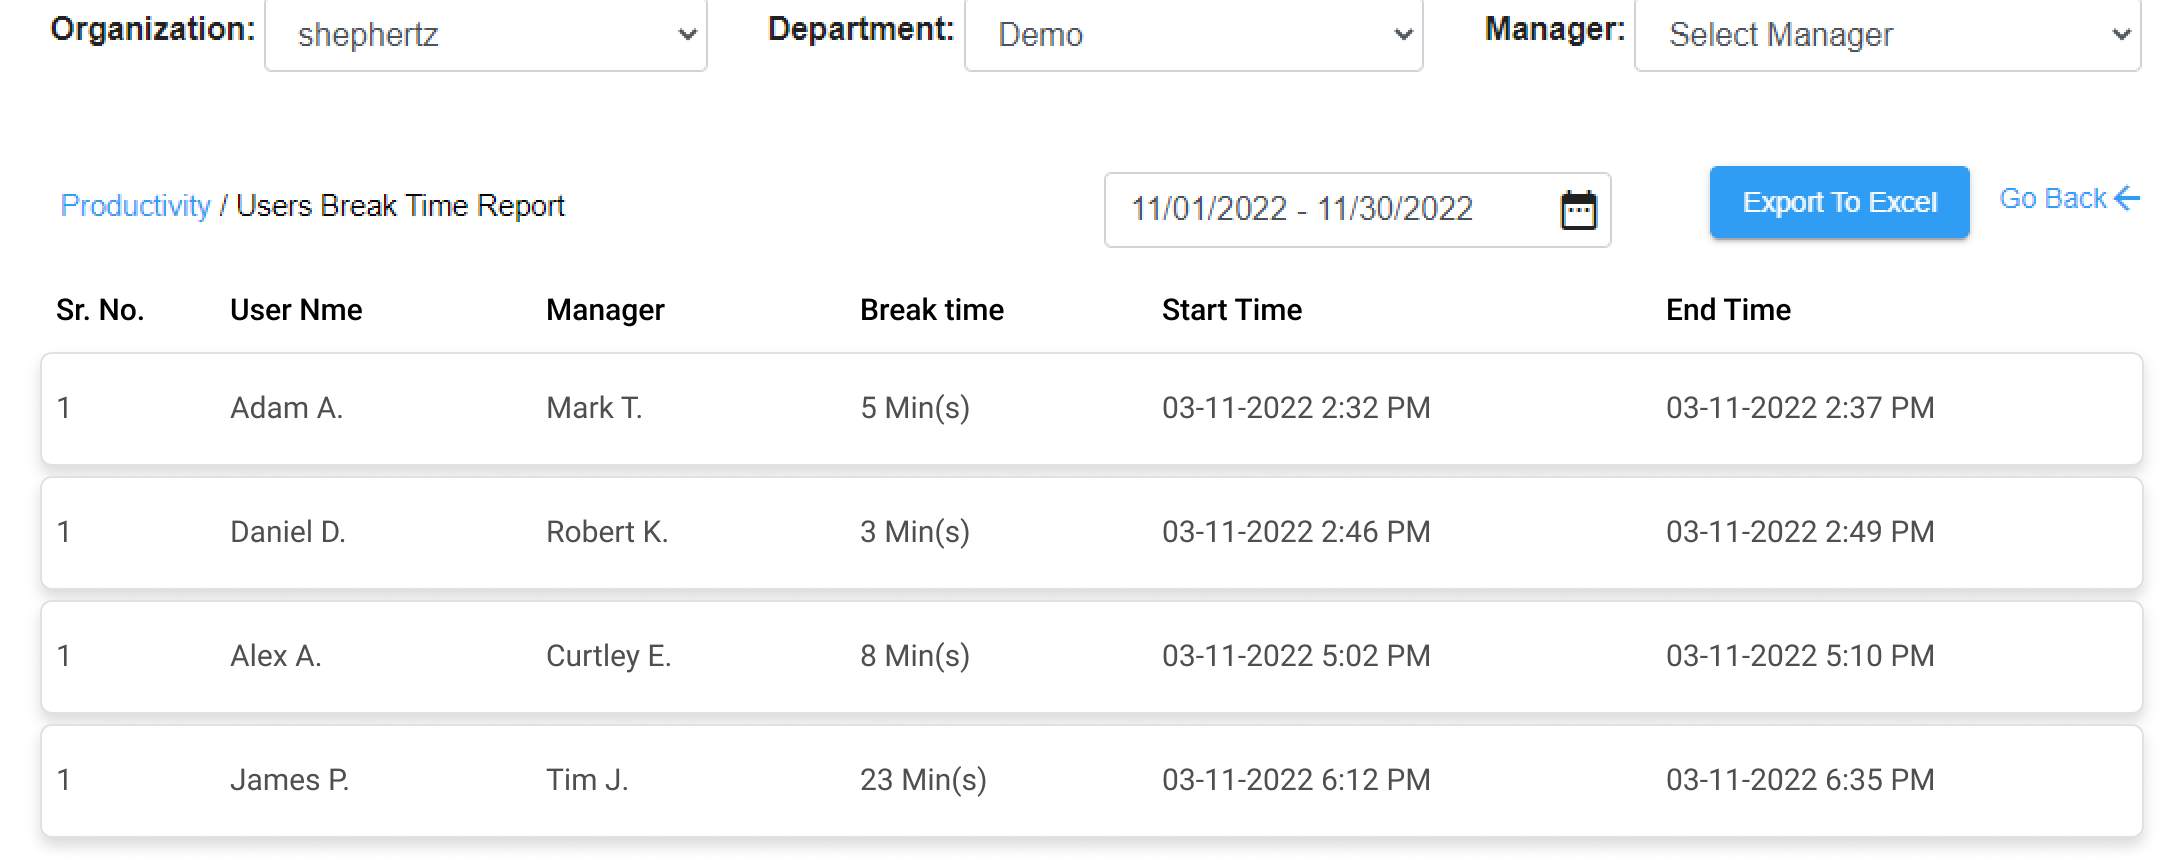Click the Manager column header
The height and width of the screenshot is (862, 2166).
tap(605, 310)
